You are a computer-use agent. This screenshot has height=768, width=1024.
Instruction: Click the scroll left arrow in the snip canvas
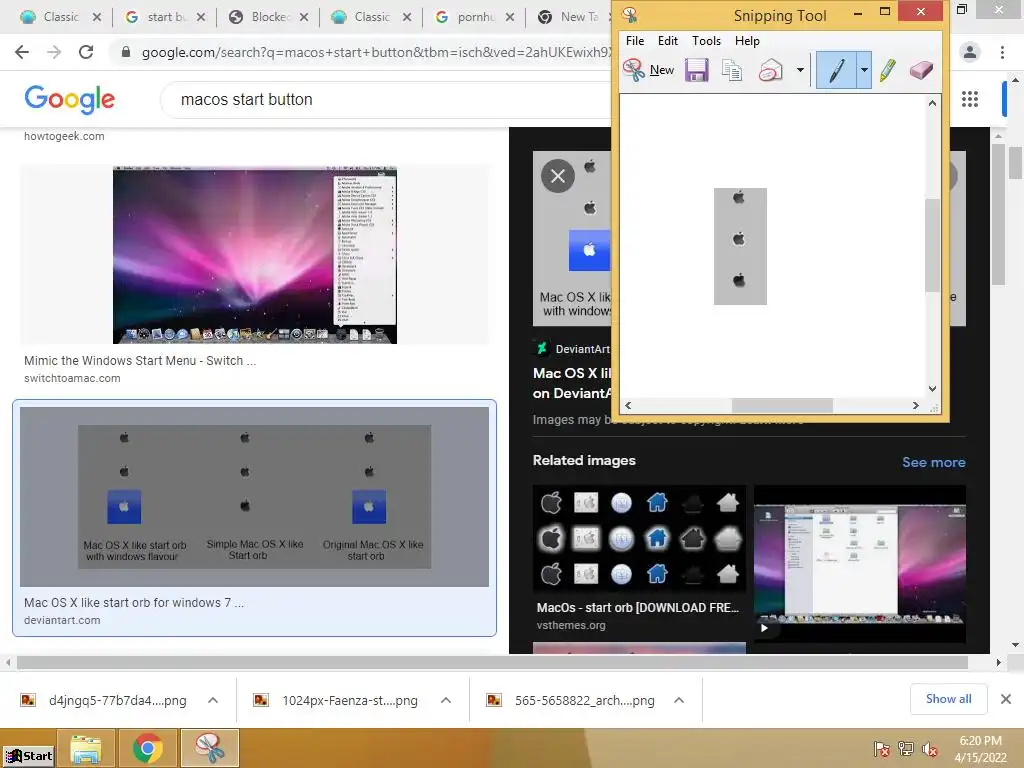click(x=628, y=406)
